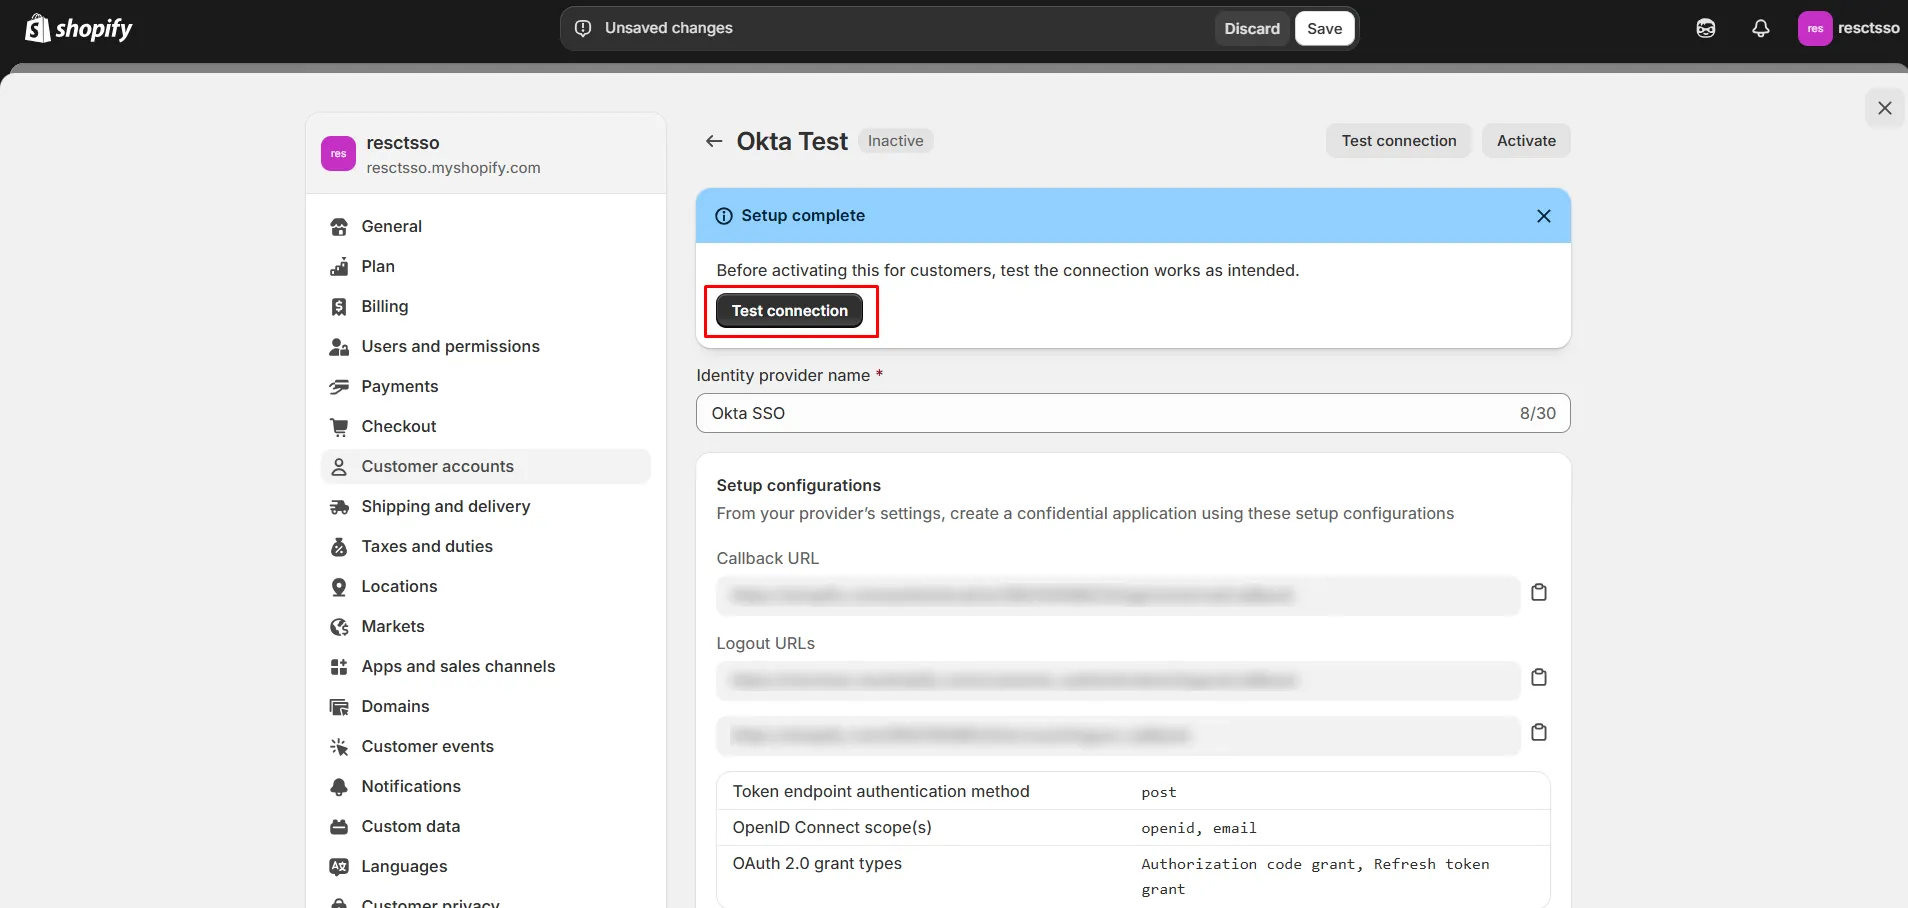Open Custom data settings
This screenshot has height=908, width=1908.
pos(486,827)
